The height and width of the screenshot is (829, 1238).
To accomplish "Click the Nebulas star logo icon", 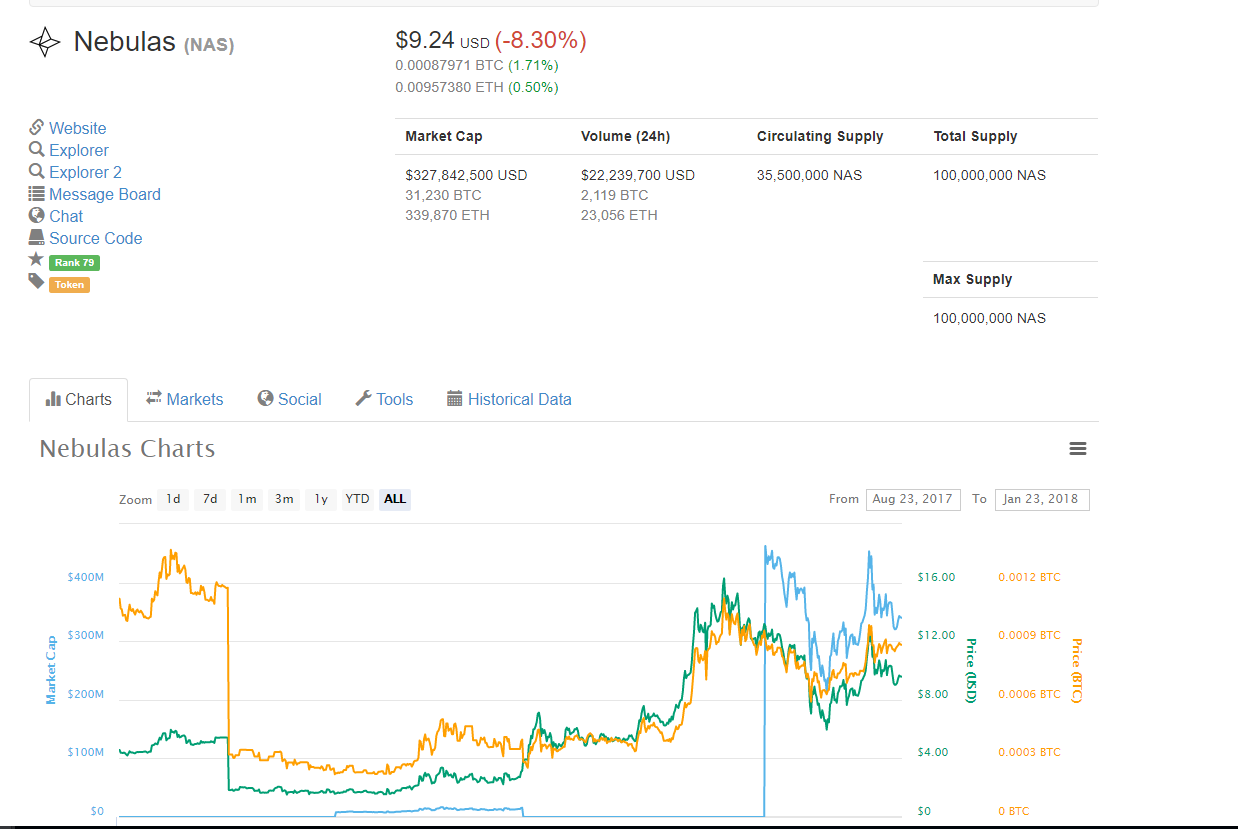I will pos(45,42).
